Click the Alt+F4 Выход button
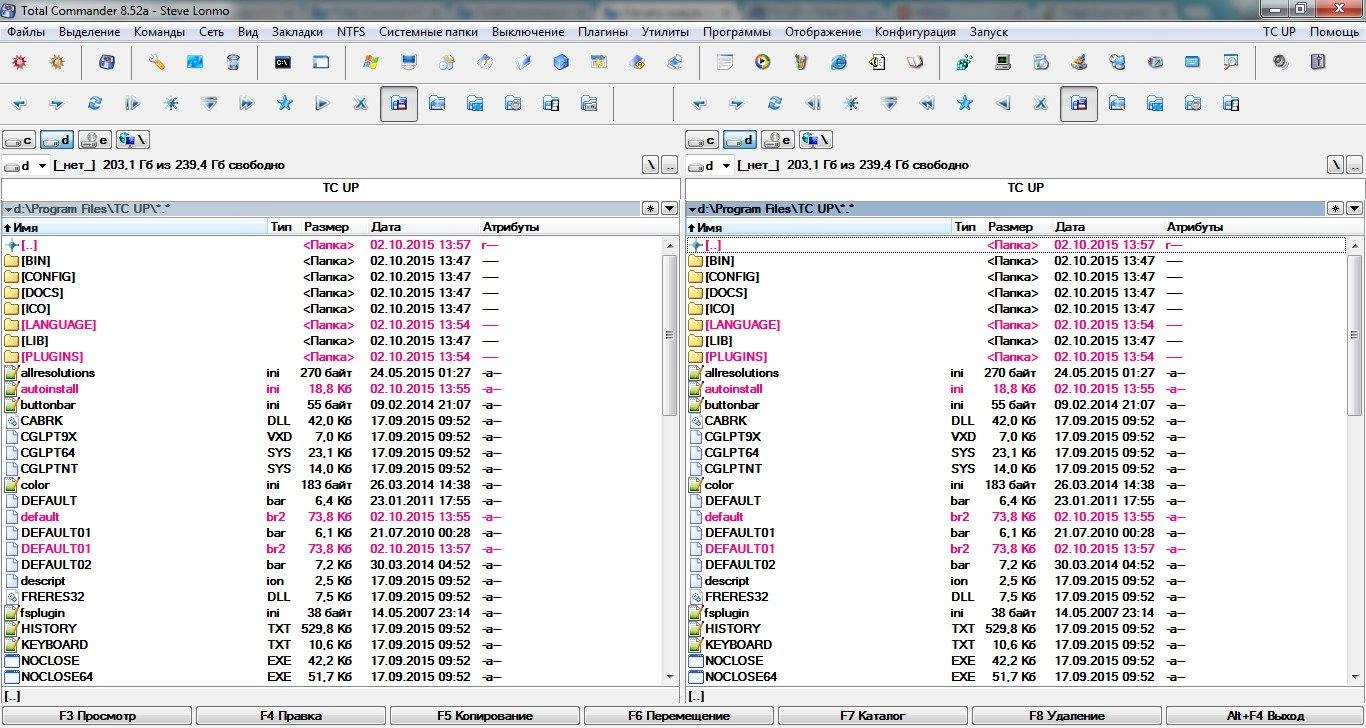This screenshot has width=1366, height=728. tap(1265, 716)
